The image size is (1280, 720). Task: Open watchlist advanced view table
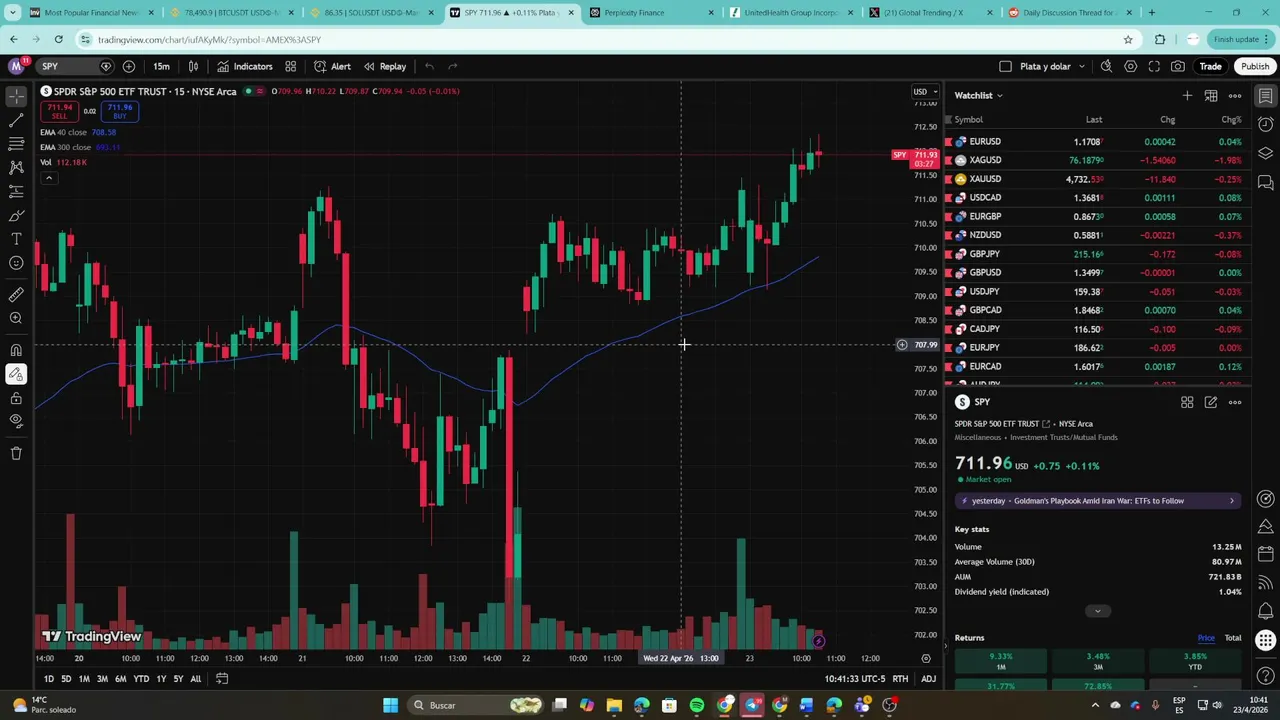(1211, 95)
